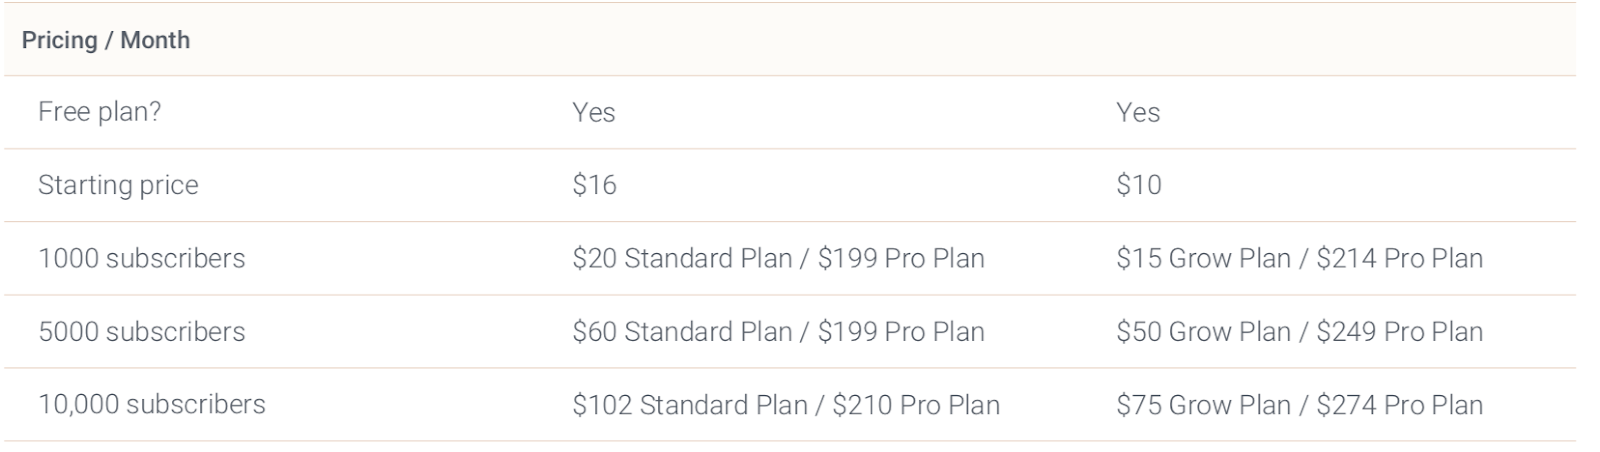Viewport: 1600px width, 452px height.
Task: Select the 5000 subscribers row label
Action: pos(141,331)
